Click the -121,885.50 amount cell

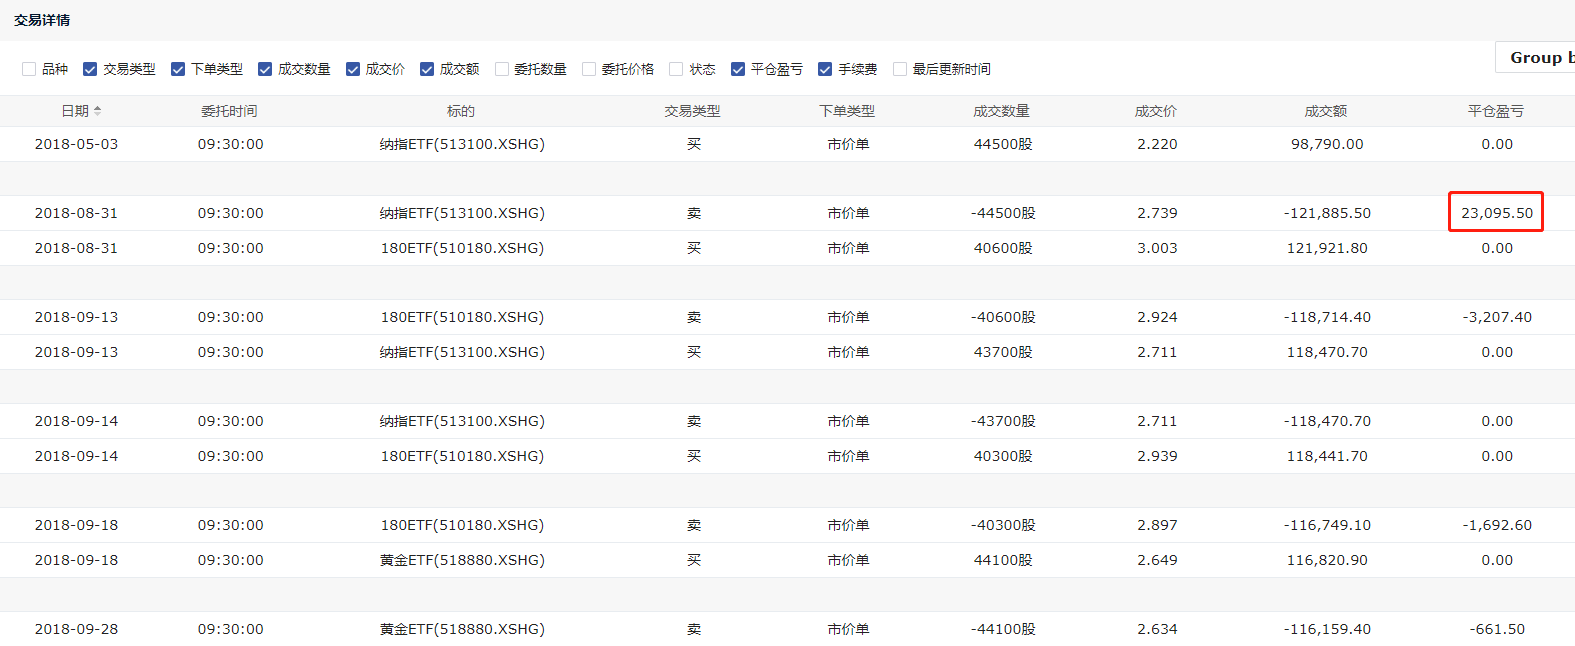click(x=1327, y=213)
